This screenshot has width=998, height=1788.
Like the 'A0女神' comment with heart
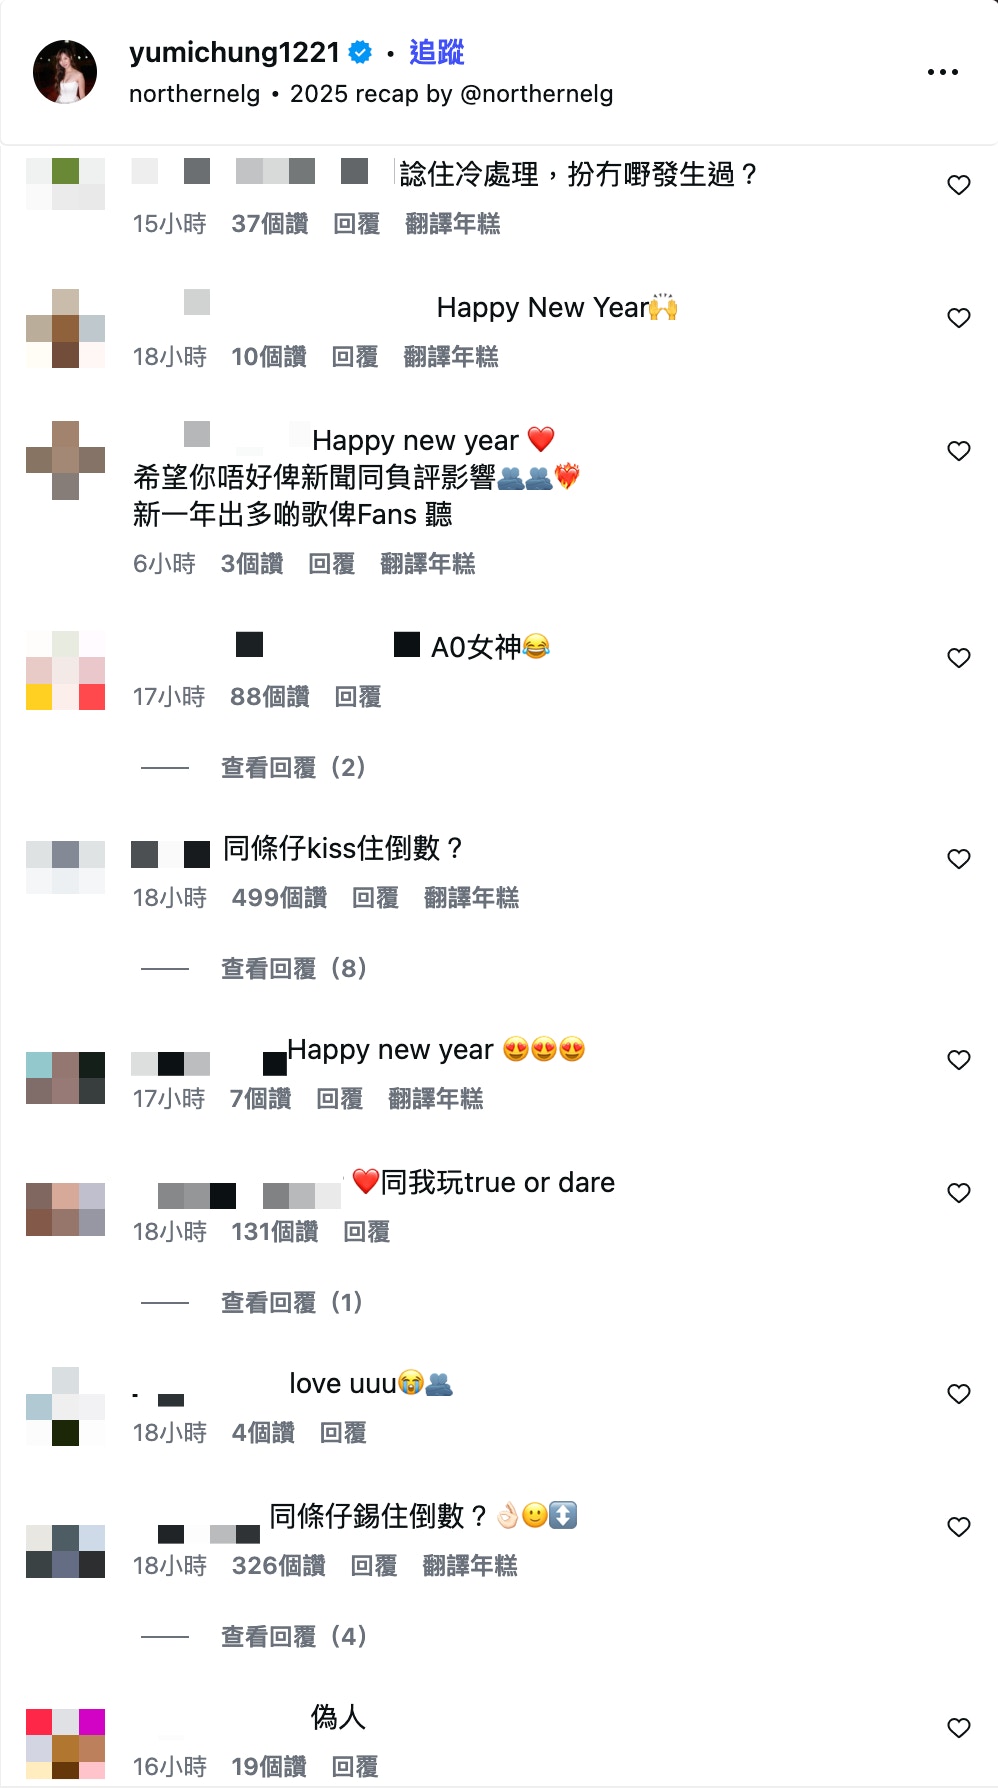click(959, 658)
